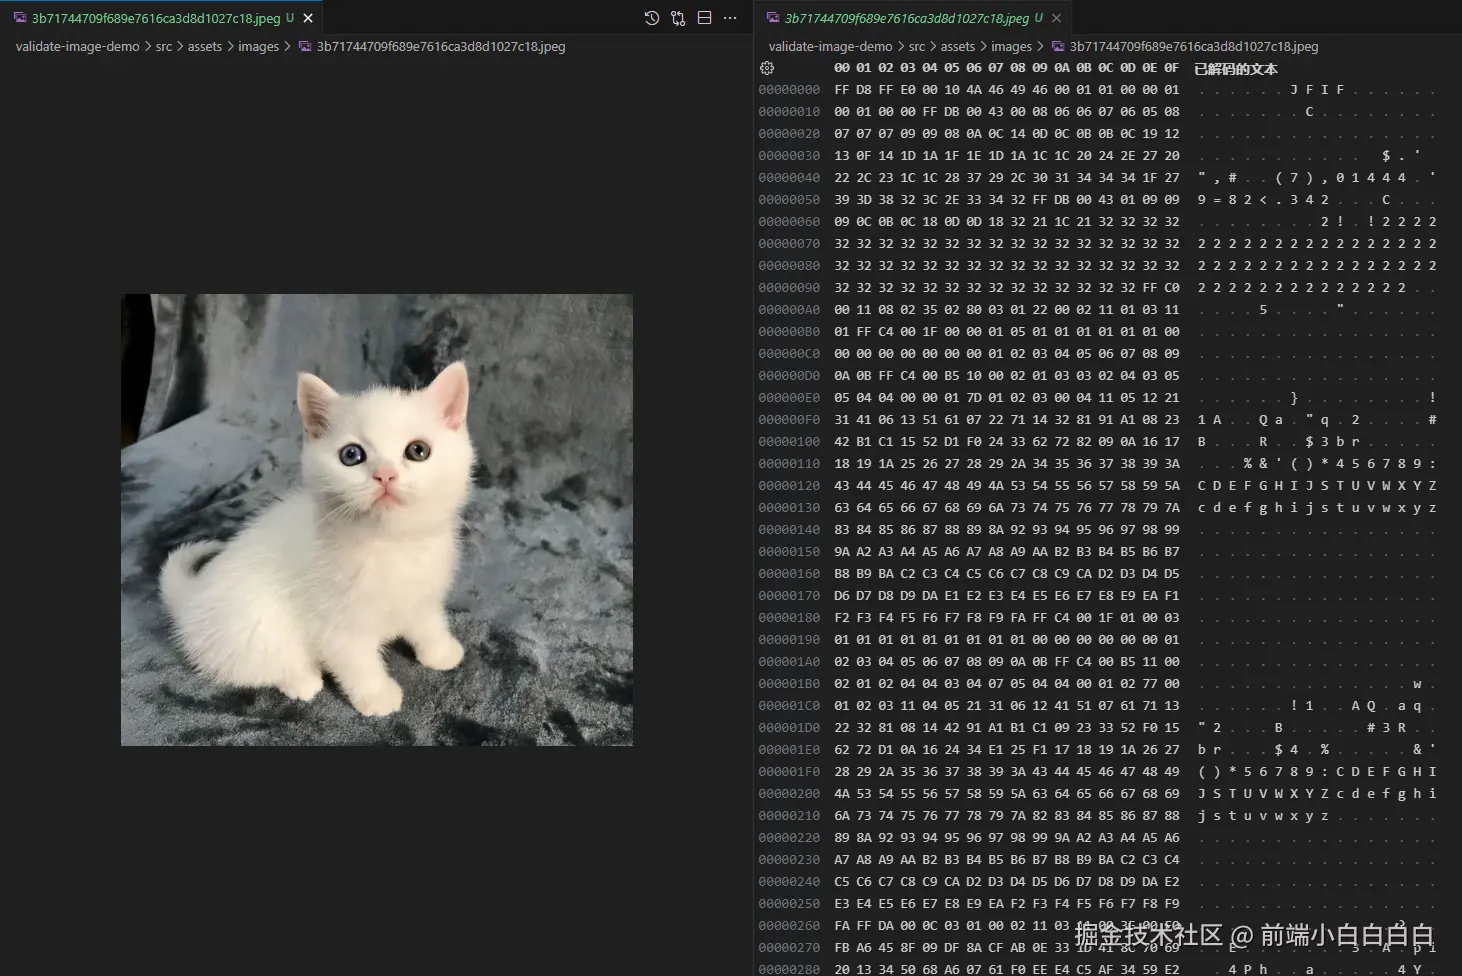The height and width of the screenshot is (976, 1462).
Task: Select offset row 000000F0
Action: tap(789, 420)
